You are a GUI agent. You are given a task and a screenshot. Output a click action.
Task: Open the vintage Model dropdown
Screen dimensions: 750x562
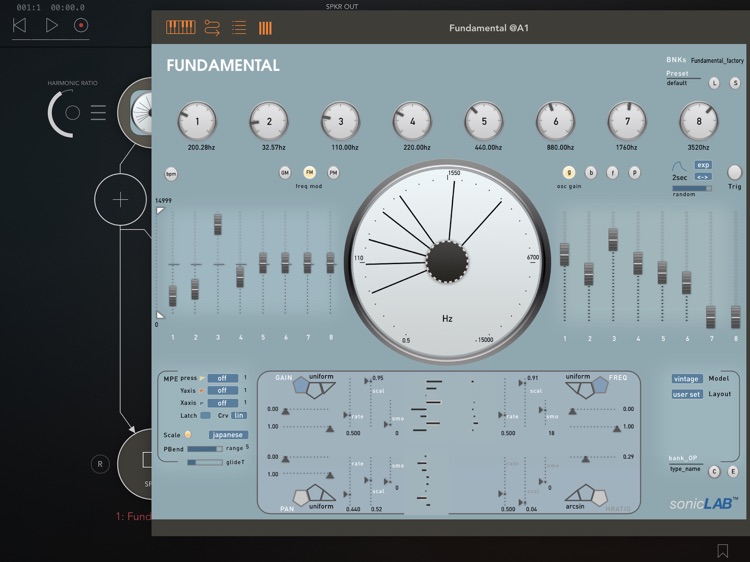[x=687, y=379]
